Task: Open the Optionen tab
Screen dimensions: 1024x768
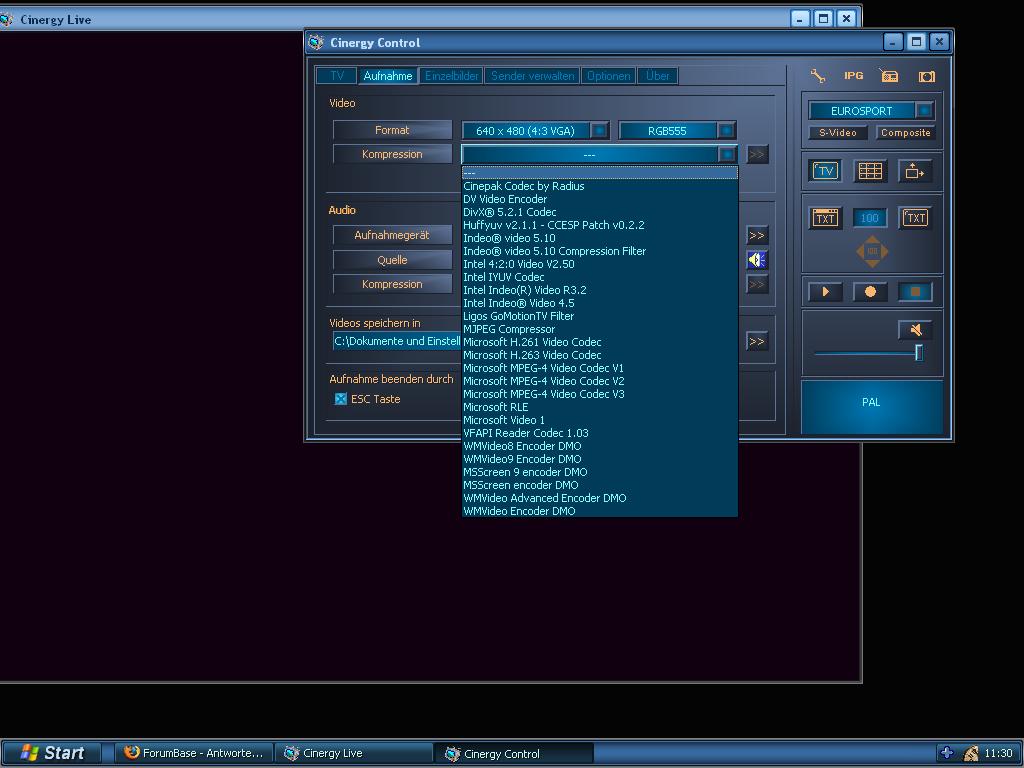Action: [x=608, y=76]
